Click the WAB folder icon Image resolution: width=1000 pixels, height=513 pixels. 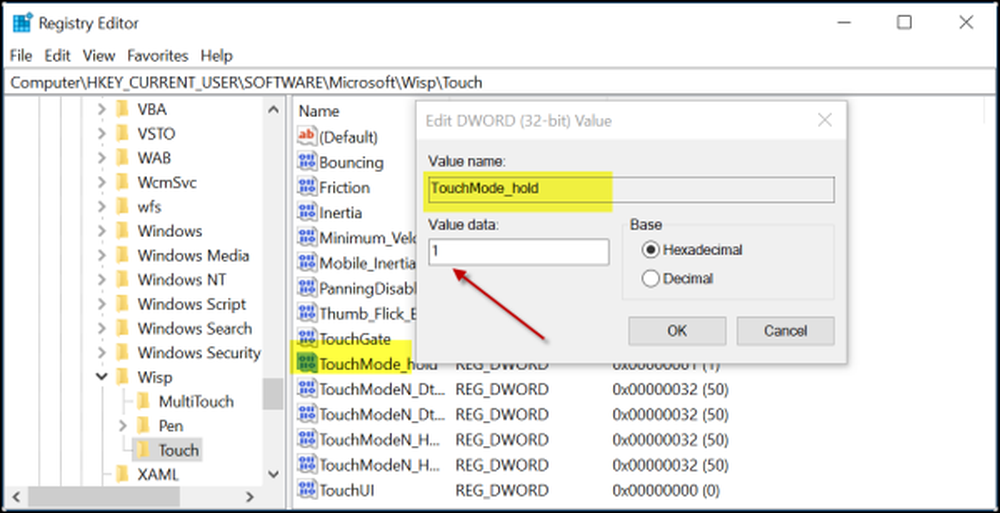pos(122,158)
